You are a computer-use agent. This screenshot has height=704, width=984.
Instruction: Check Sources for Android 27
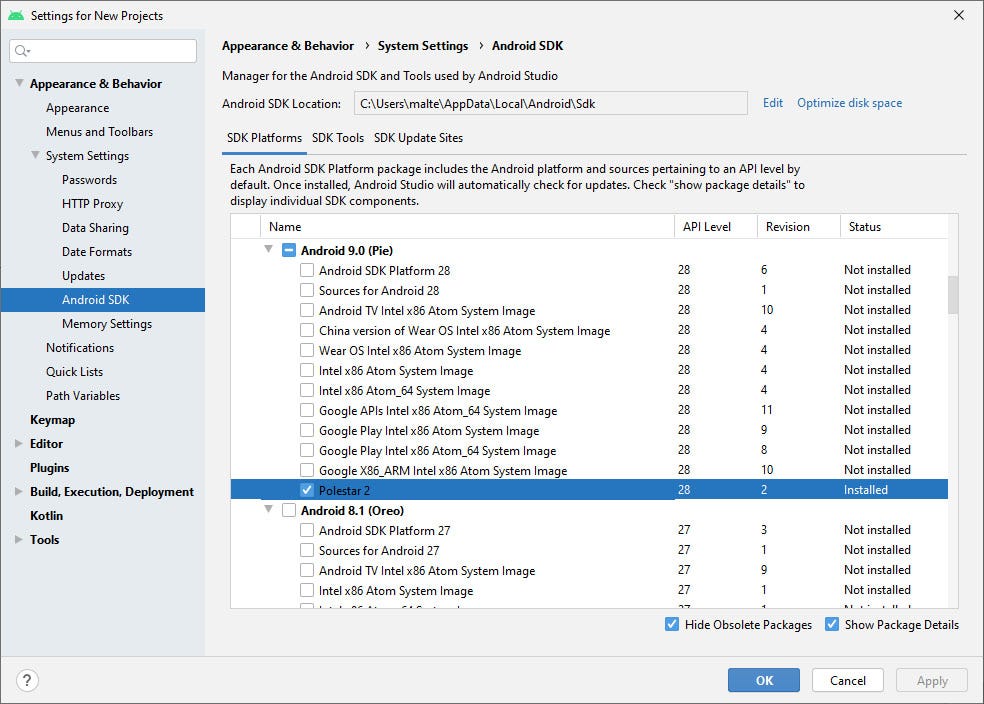pos(307,550)
